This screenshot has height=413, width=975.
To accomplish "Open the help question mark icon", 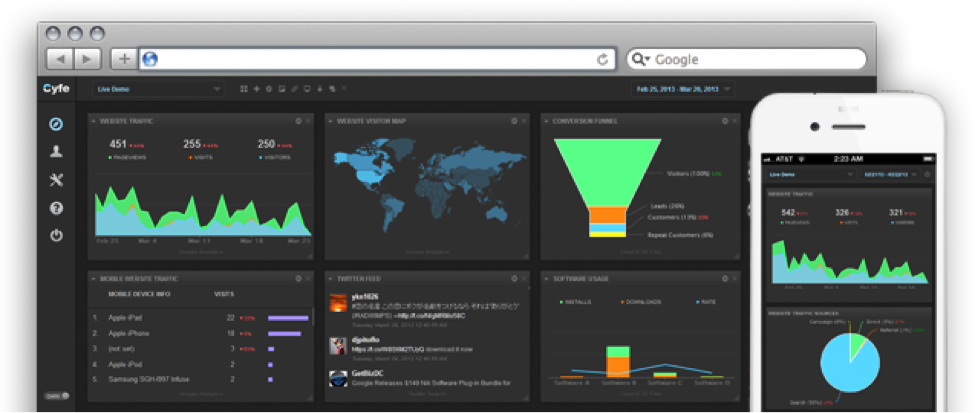I will click(x=56, y=208).
